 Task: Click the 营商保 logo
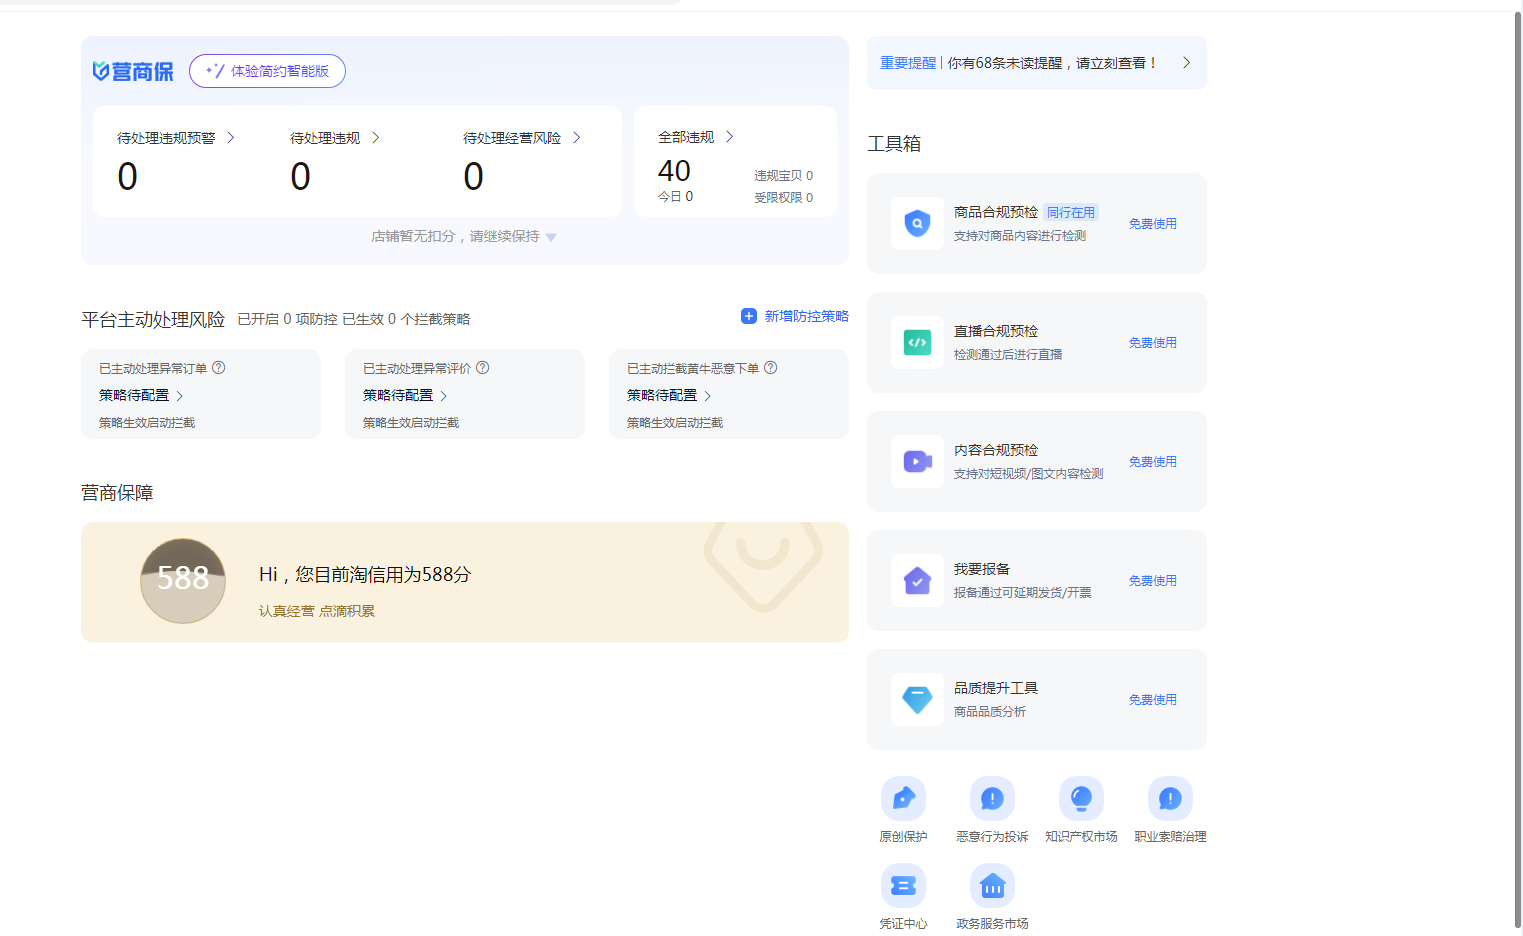point(133,71)
